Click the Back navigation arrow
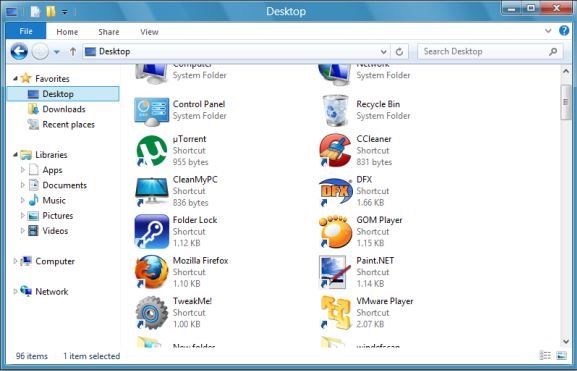 (19, 51)
